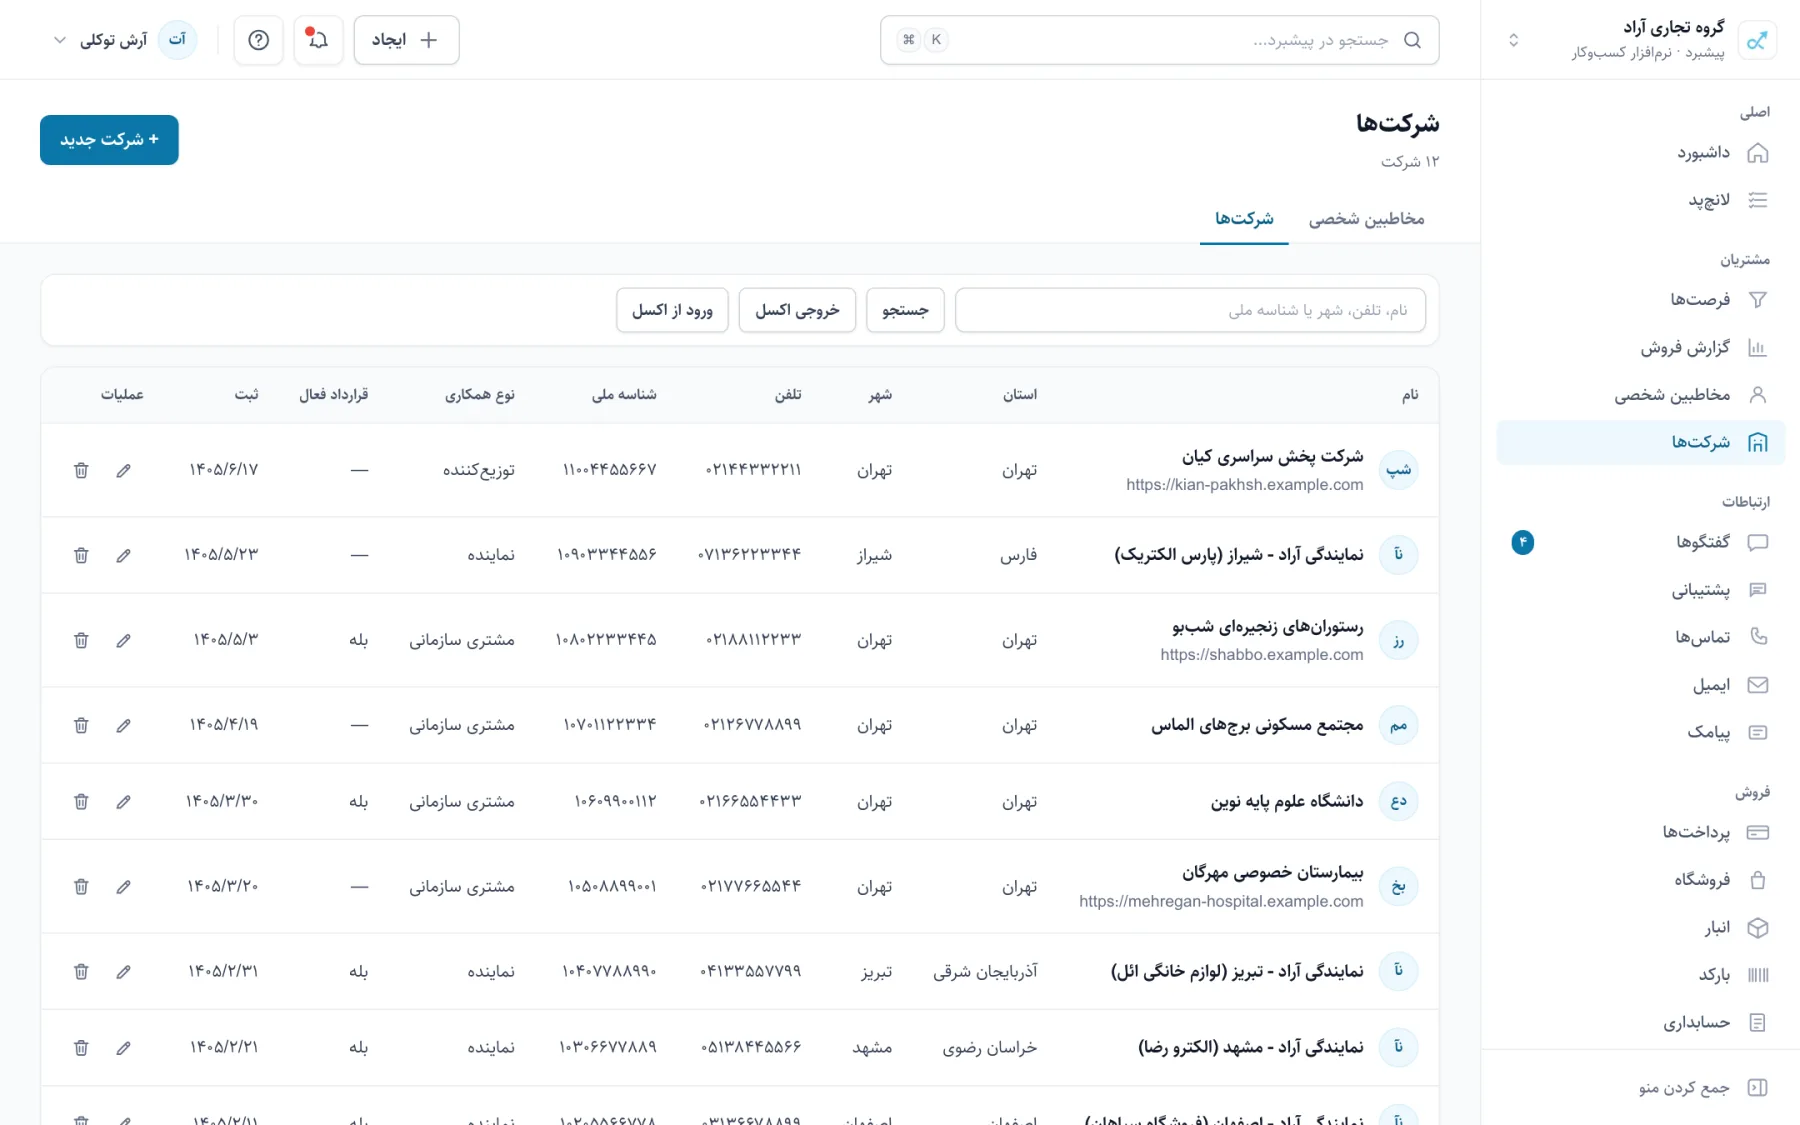
Task: Open پرداخت‌ها in the sidebar
Action: click(1640, 832)
